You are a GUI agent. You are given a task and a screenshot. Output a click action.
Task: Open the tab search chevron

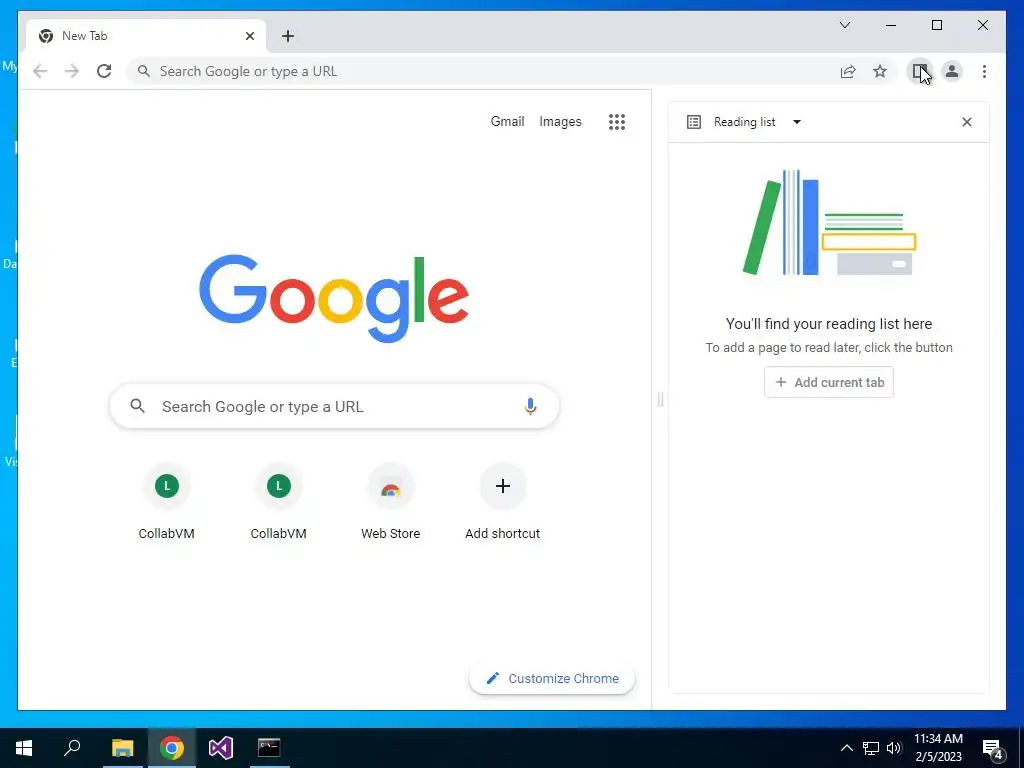[844, 25]
